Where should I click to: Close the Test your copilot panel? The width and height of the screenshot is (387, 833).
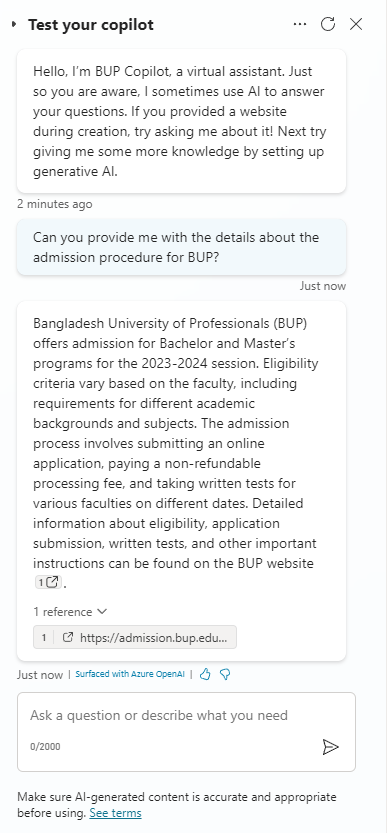coord(356,24)
